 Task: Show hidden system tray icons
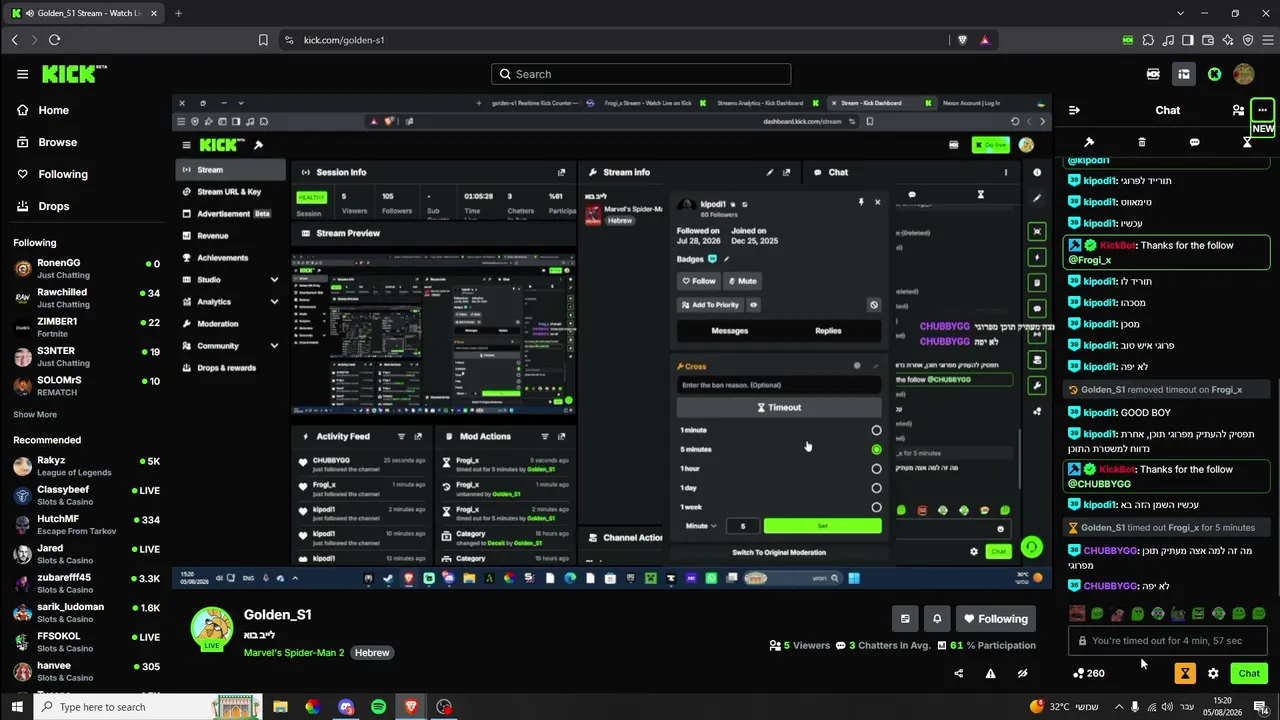[1118, 707]
